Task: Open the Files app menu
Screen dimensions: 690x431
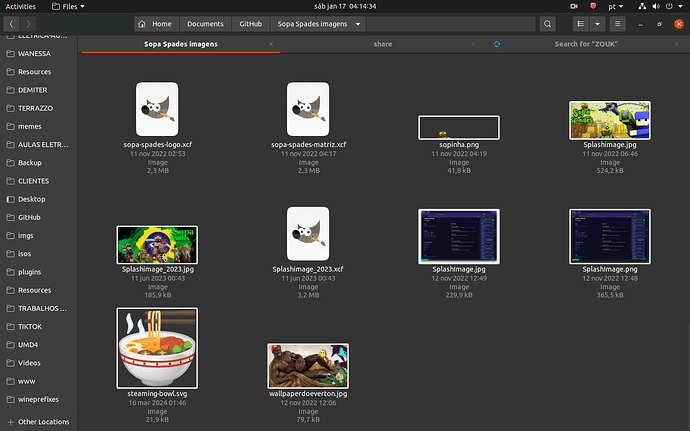Action: [x=68, y=6]
